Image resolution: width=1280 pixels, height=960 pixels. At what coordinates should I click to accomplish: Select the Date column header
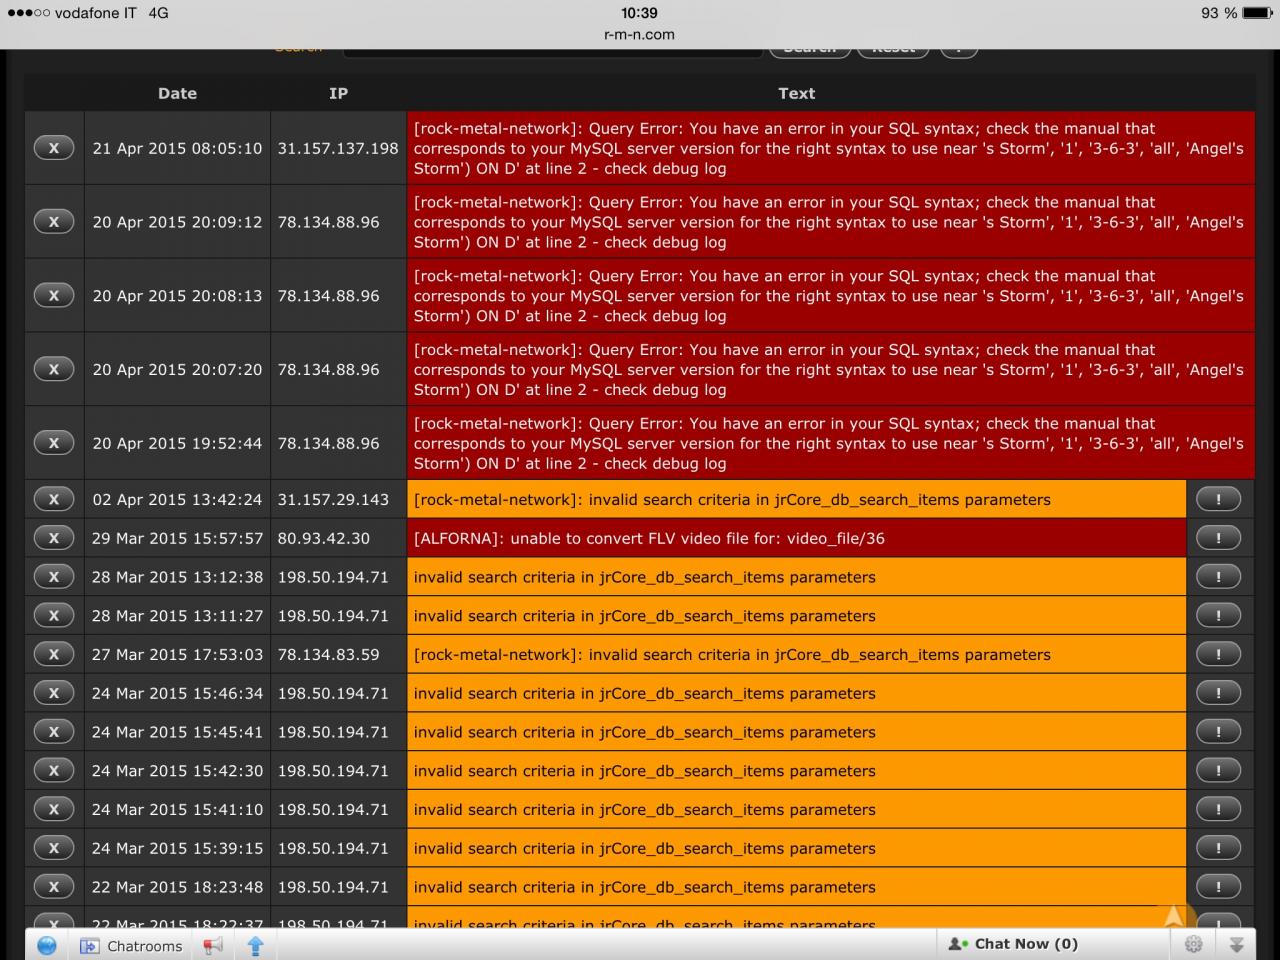tap(177, 93)
